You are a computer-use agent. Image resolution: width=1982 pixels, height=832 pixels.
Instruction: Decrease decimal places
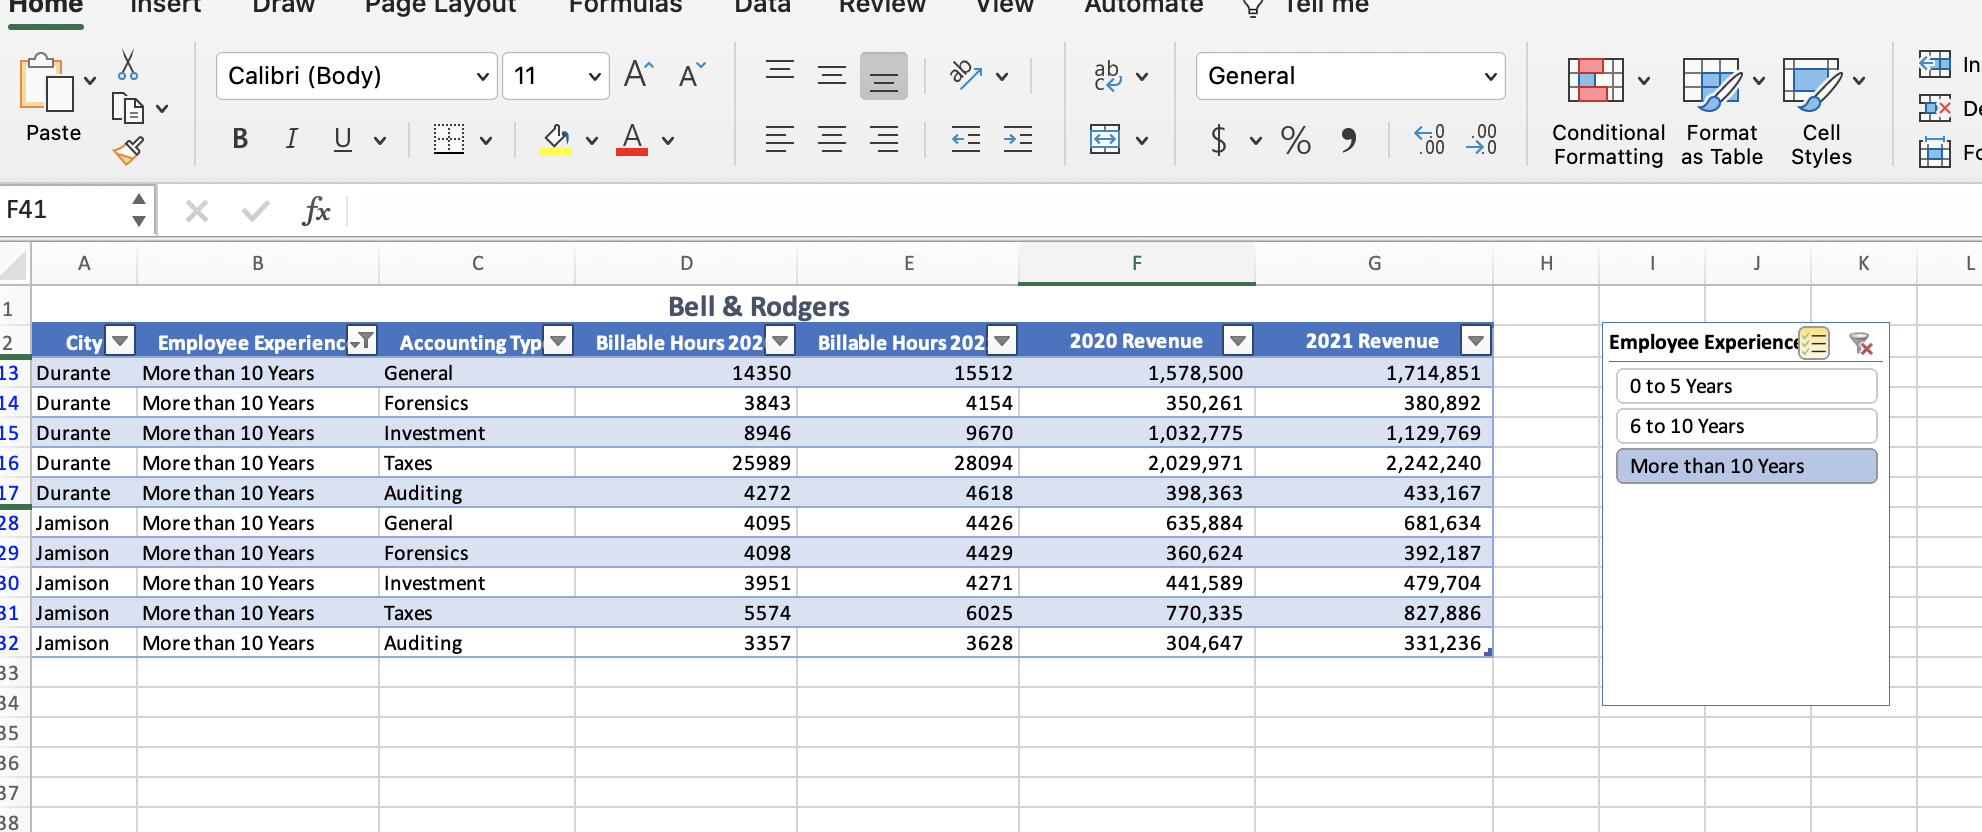[x=1481, y=139]
